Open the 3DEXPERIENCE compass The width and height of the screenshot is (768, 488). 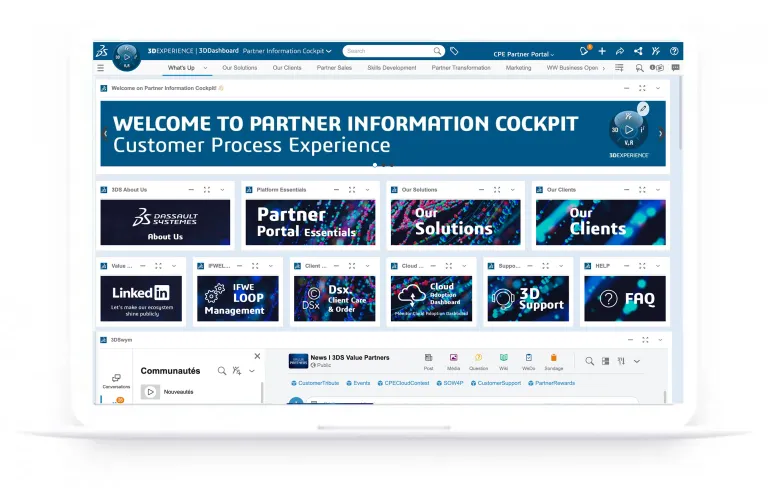click(x=127, y=57)
